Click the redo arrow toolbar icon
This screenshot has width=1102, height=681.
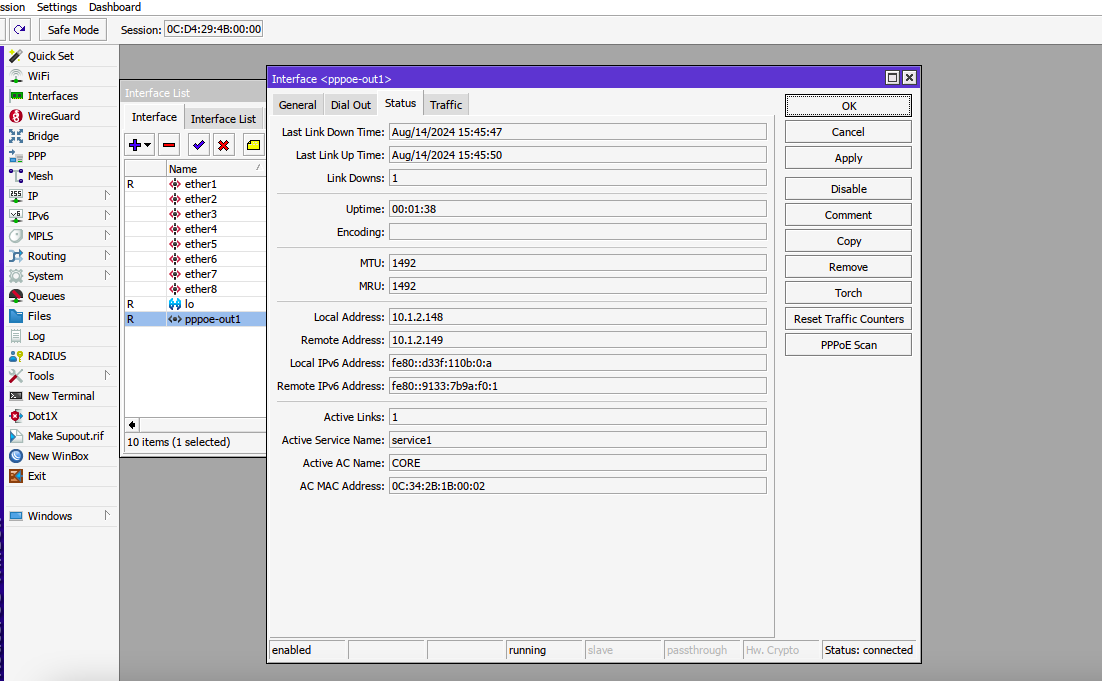(x=20, y=30)
